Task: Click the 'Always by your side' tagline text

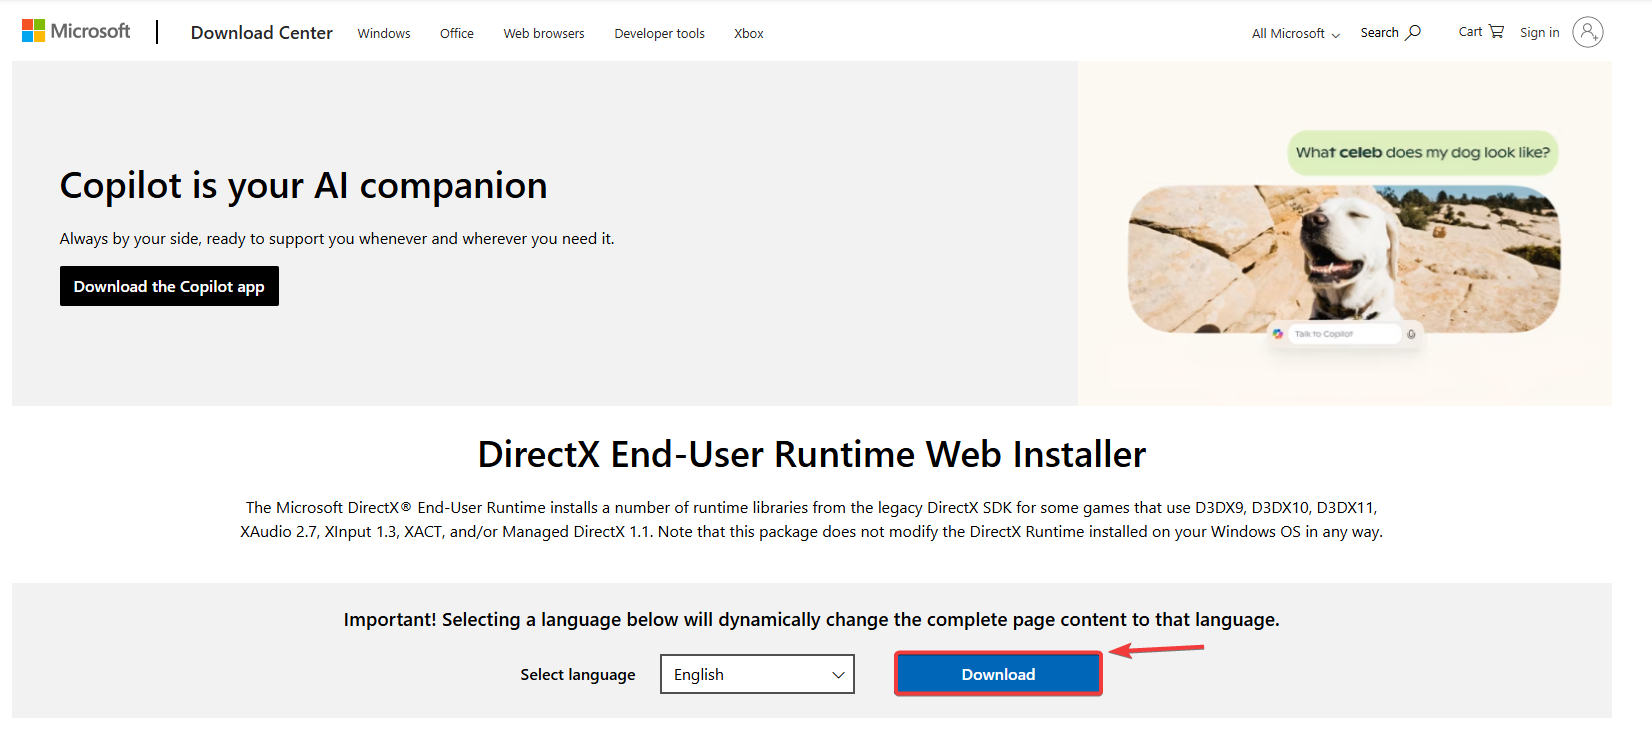Action: coord(337,239)
